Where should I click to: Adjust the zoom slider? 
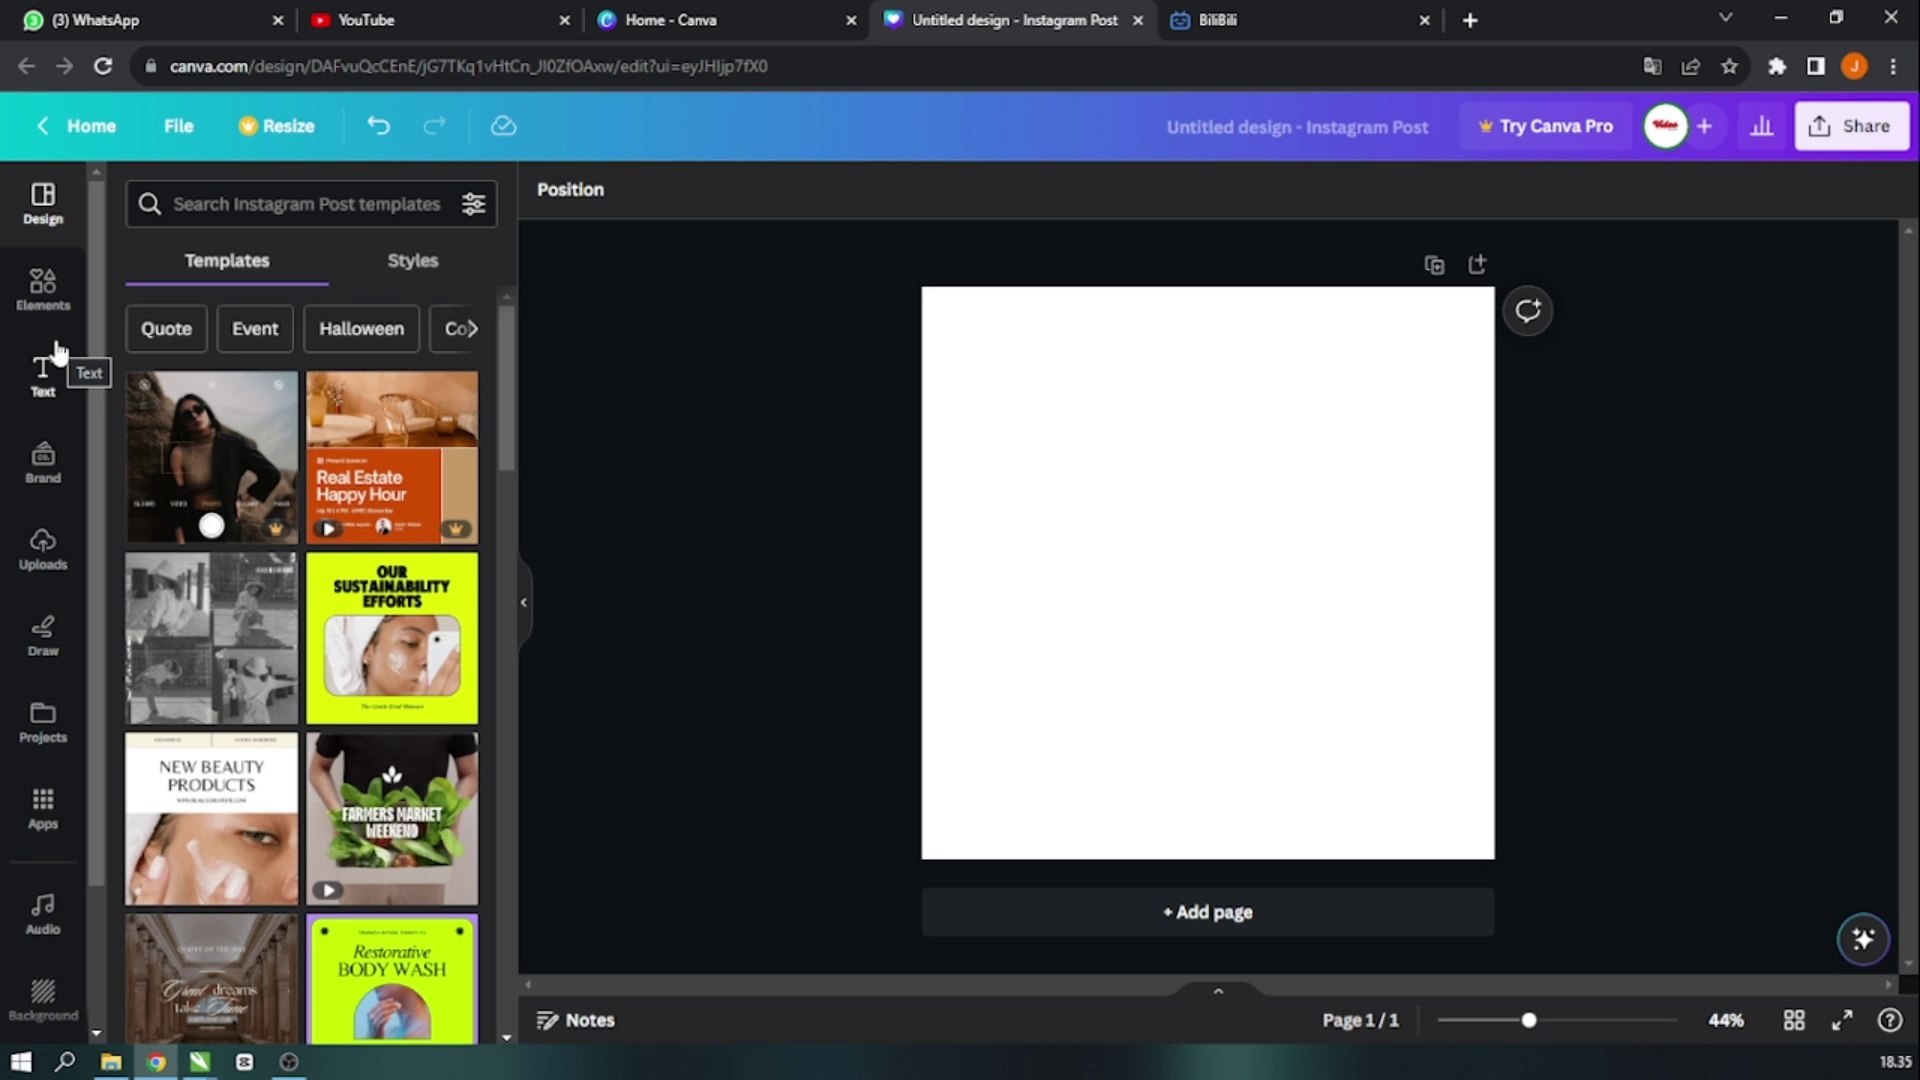[x=1529, y=1020]
